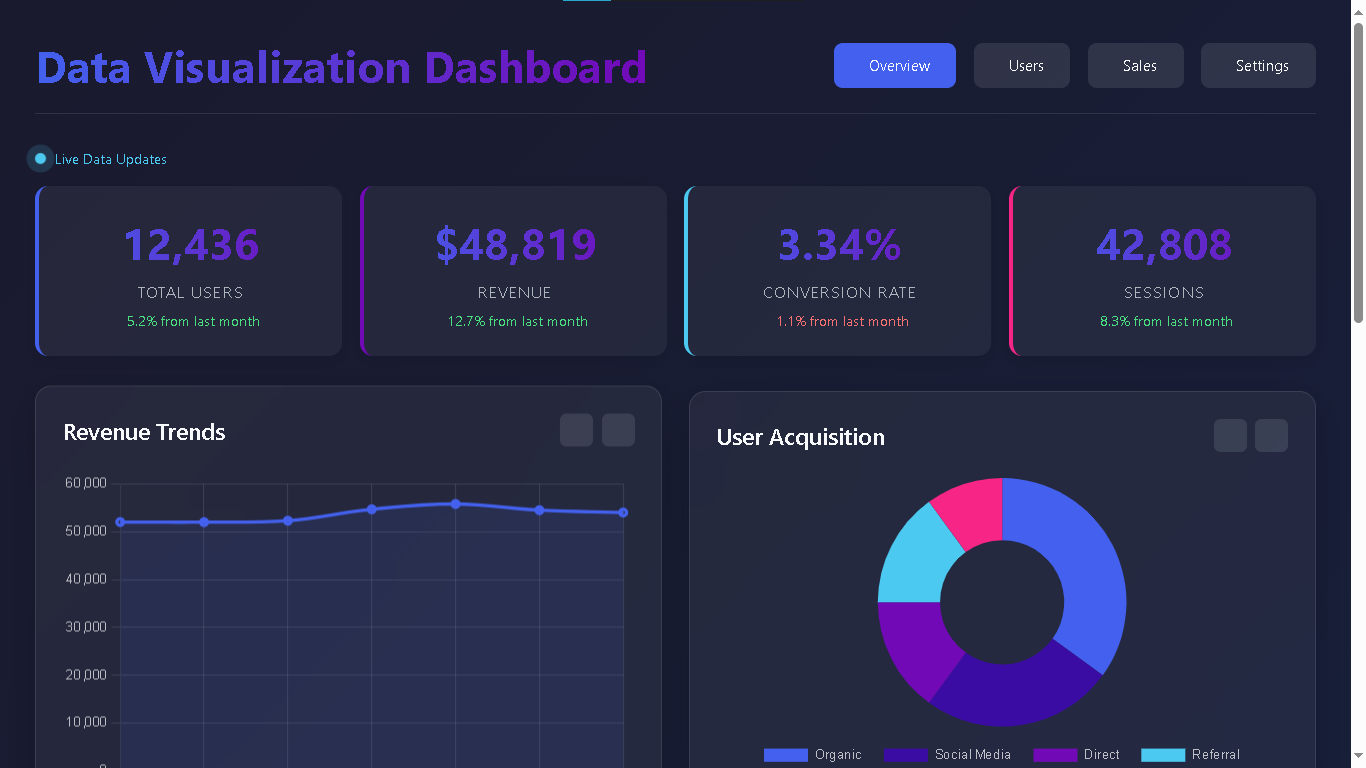Toggle Referral series in chart legend

pos(1190,755)
